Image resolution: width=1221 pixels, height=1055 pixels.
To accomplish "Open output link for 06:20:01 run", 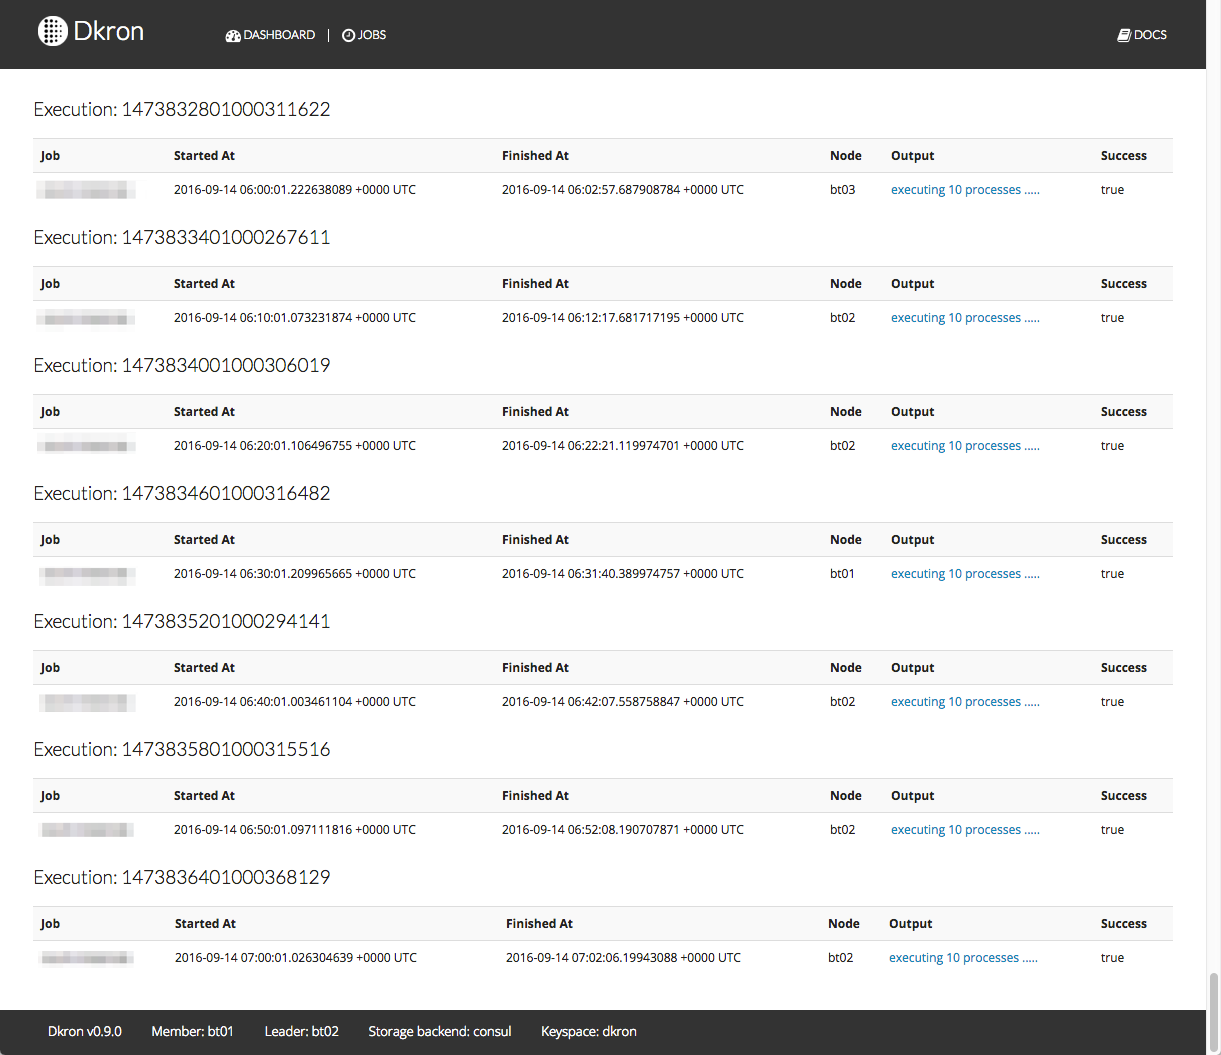I will point(964,446).
